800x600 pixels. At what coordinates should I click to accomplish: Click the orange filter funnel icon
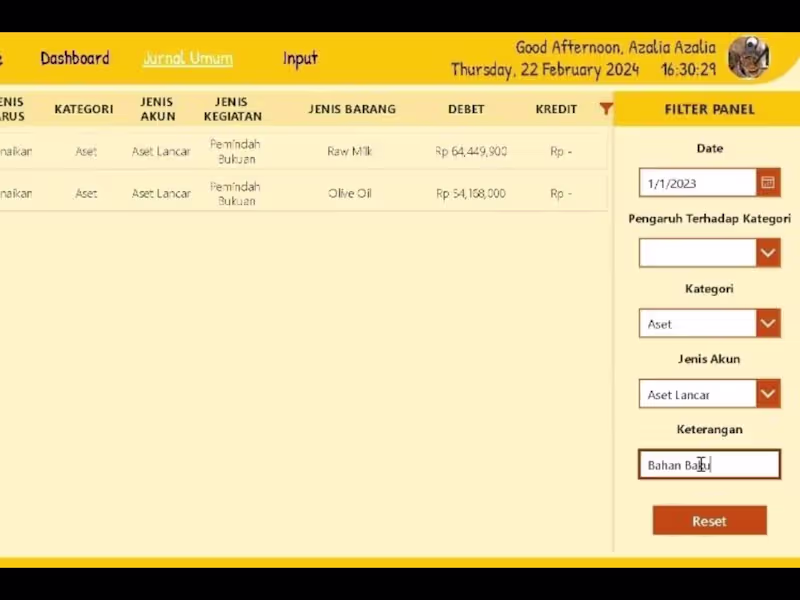pos(606,109)
